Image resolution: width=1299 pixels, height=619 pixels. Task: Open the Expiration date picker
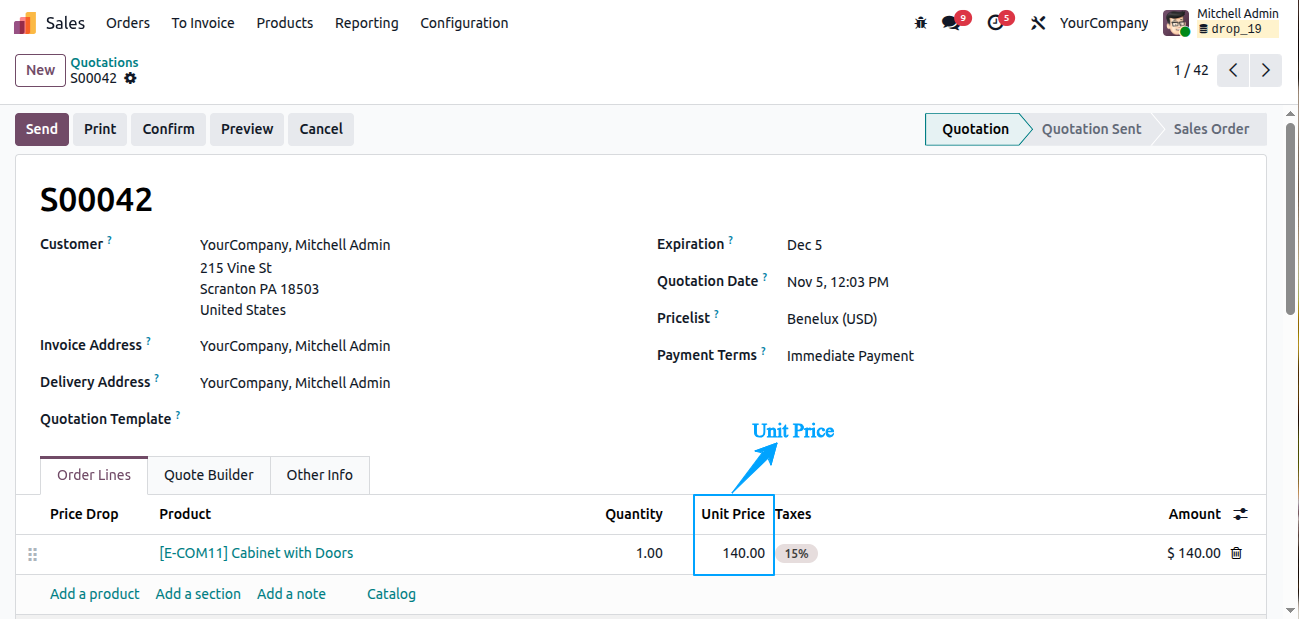coord(805,245)
